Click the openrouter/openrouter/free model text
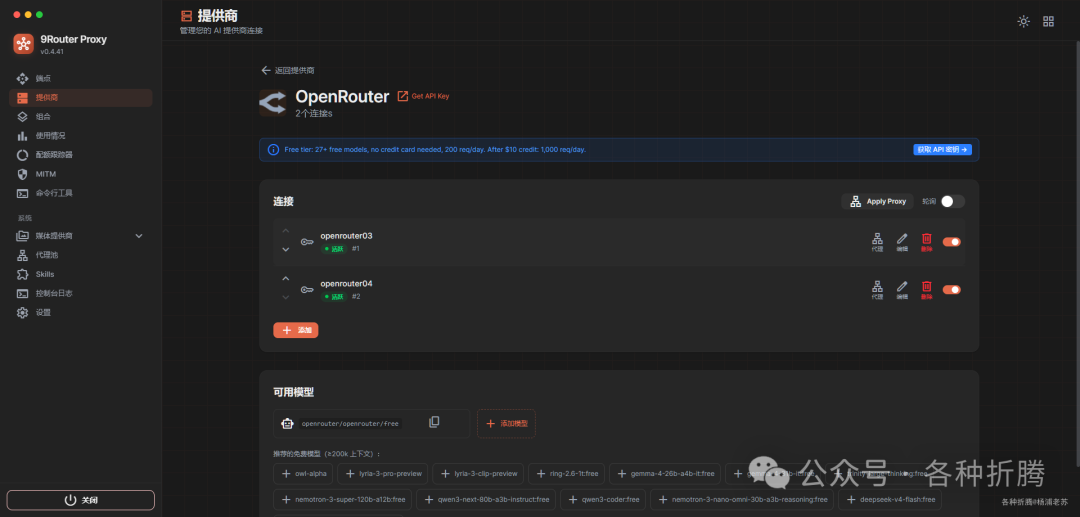Image resolution: width=1080 pixels, height=517 pixels. [351, 423]
